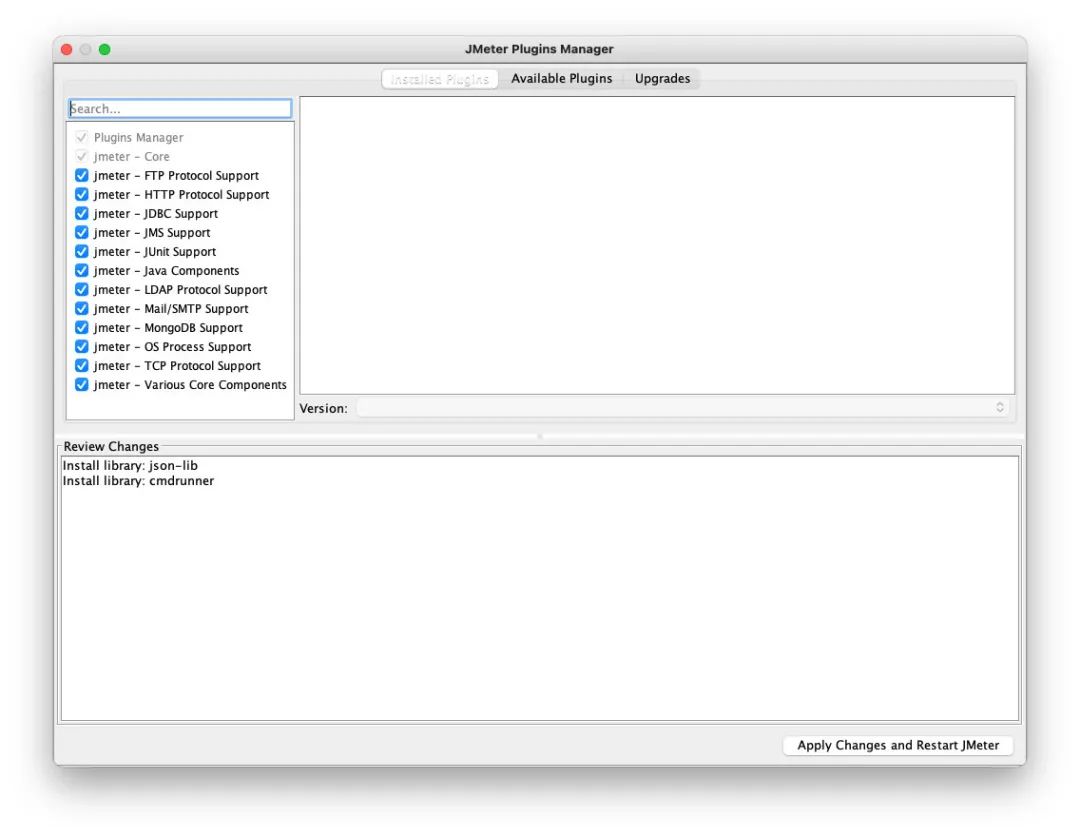
Task: Select the 'jmeter - HTTP Protocol Support' row label
Action: point(182,195)
